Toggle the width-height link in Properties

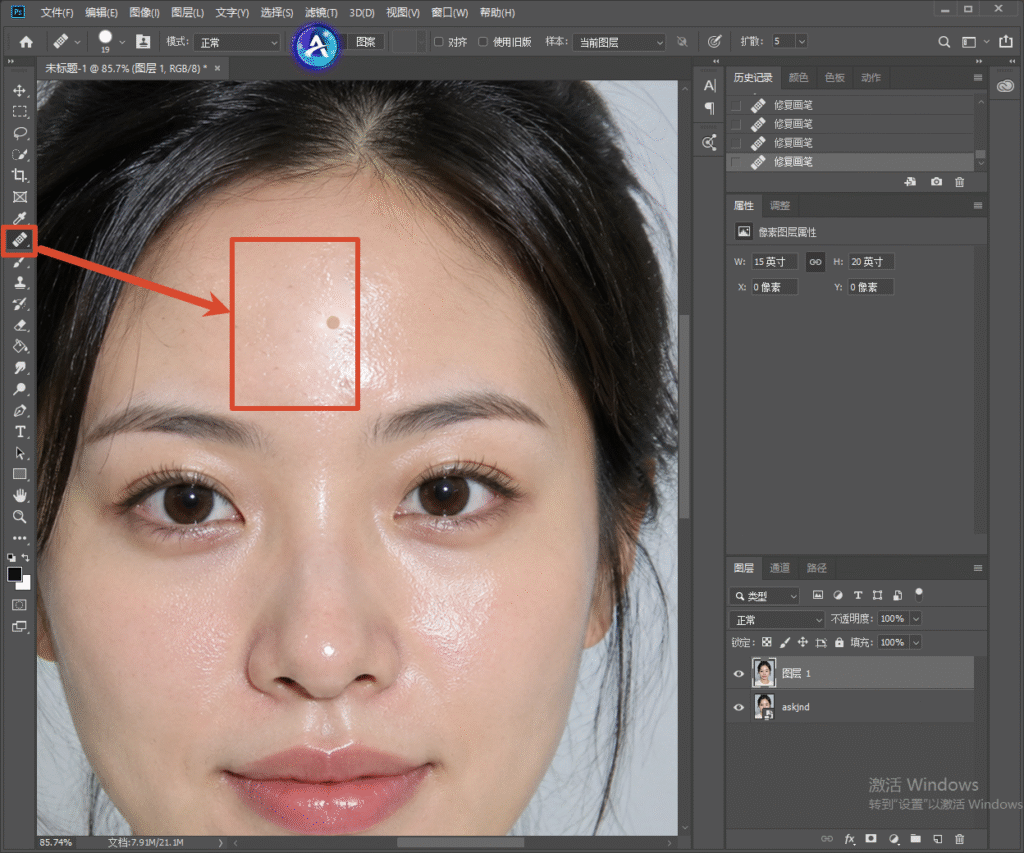pyautogui.click(x=816, y=262)
